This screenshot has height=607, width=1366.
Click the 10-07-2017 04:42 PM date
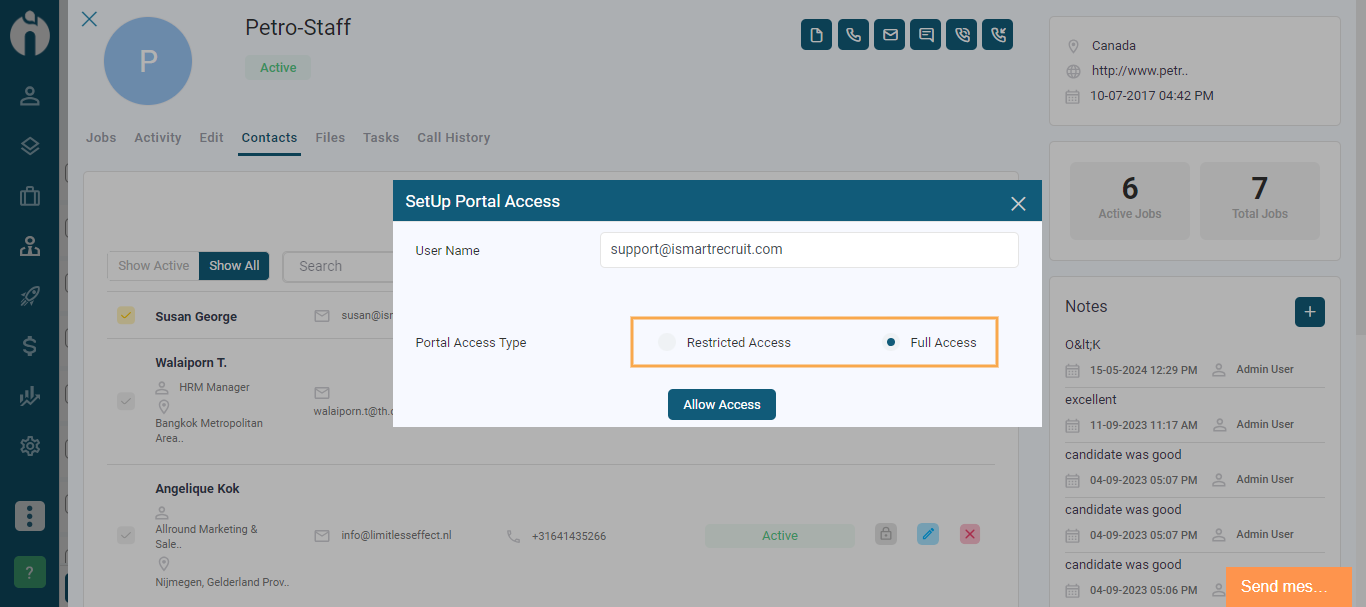click(1152, 96)
